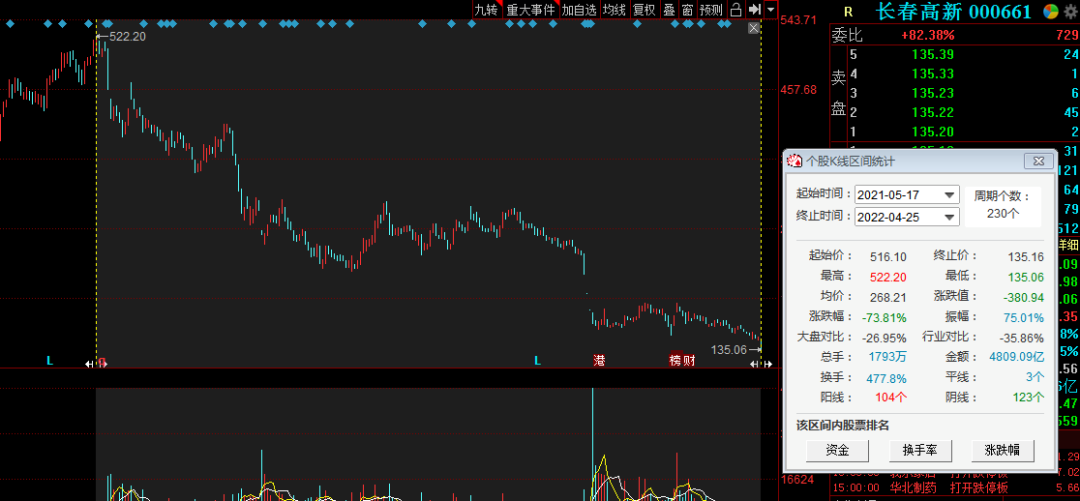
Task: Toggle 复权 price adjustment mode
Action: (x=644, y=10)
